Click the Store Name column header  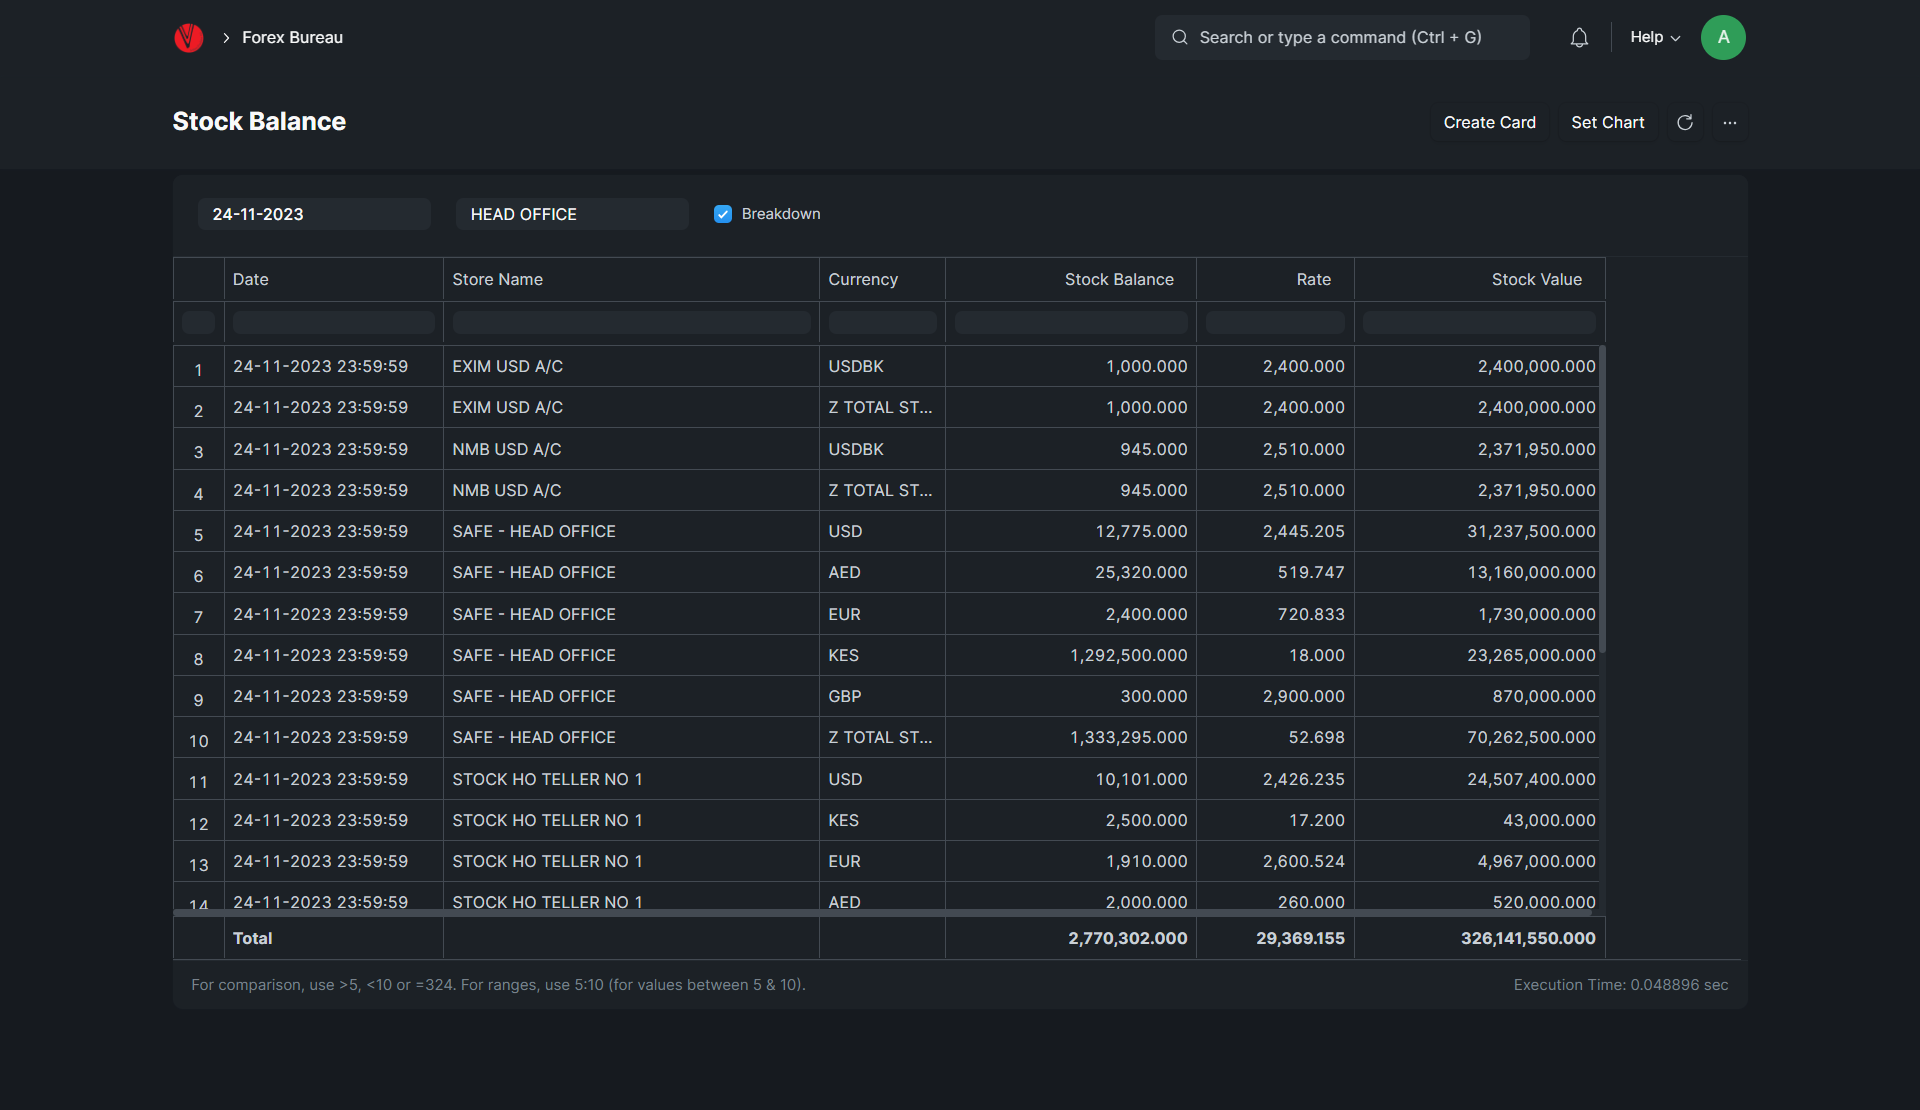coord(631,279)
